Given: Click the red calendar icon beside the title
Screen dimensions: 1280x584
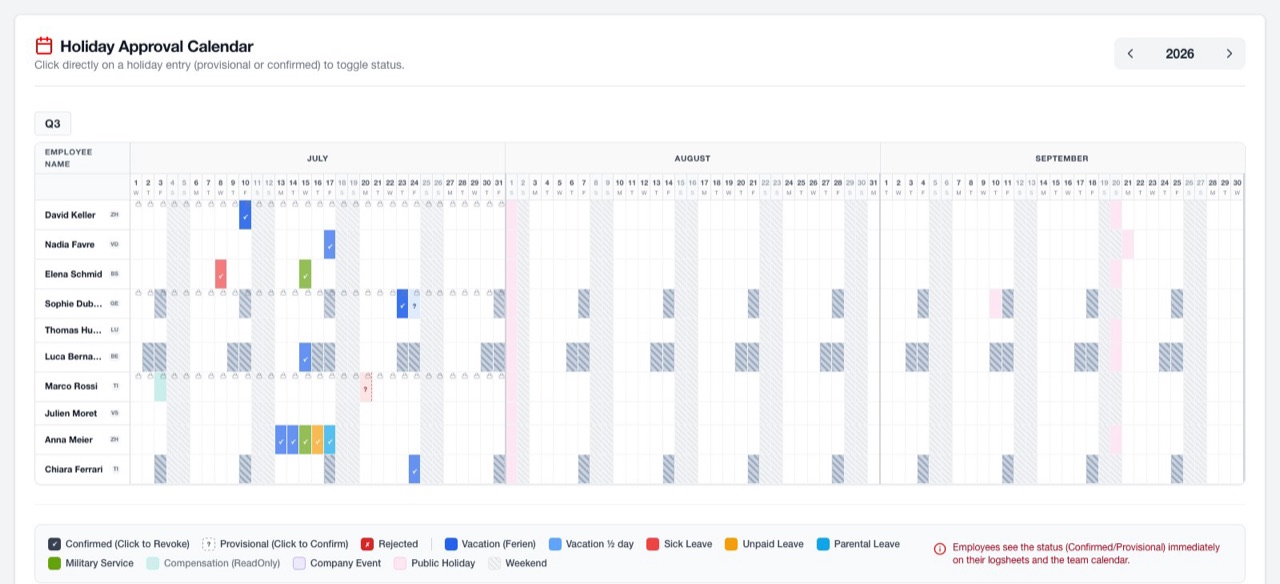Looking at the screenshot, I should 44,46.
